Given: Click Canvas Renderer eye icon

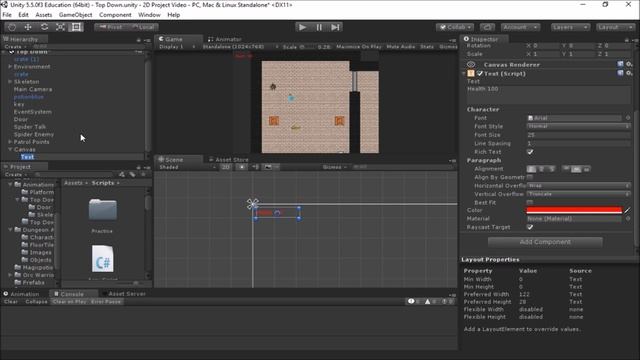Looking at the screenshot, I should tap(471, 64).
